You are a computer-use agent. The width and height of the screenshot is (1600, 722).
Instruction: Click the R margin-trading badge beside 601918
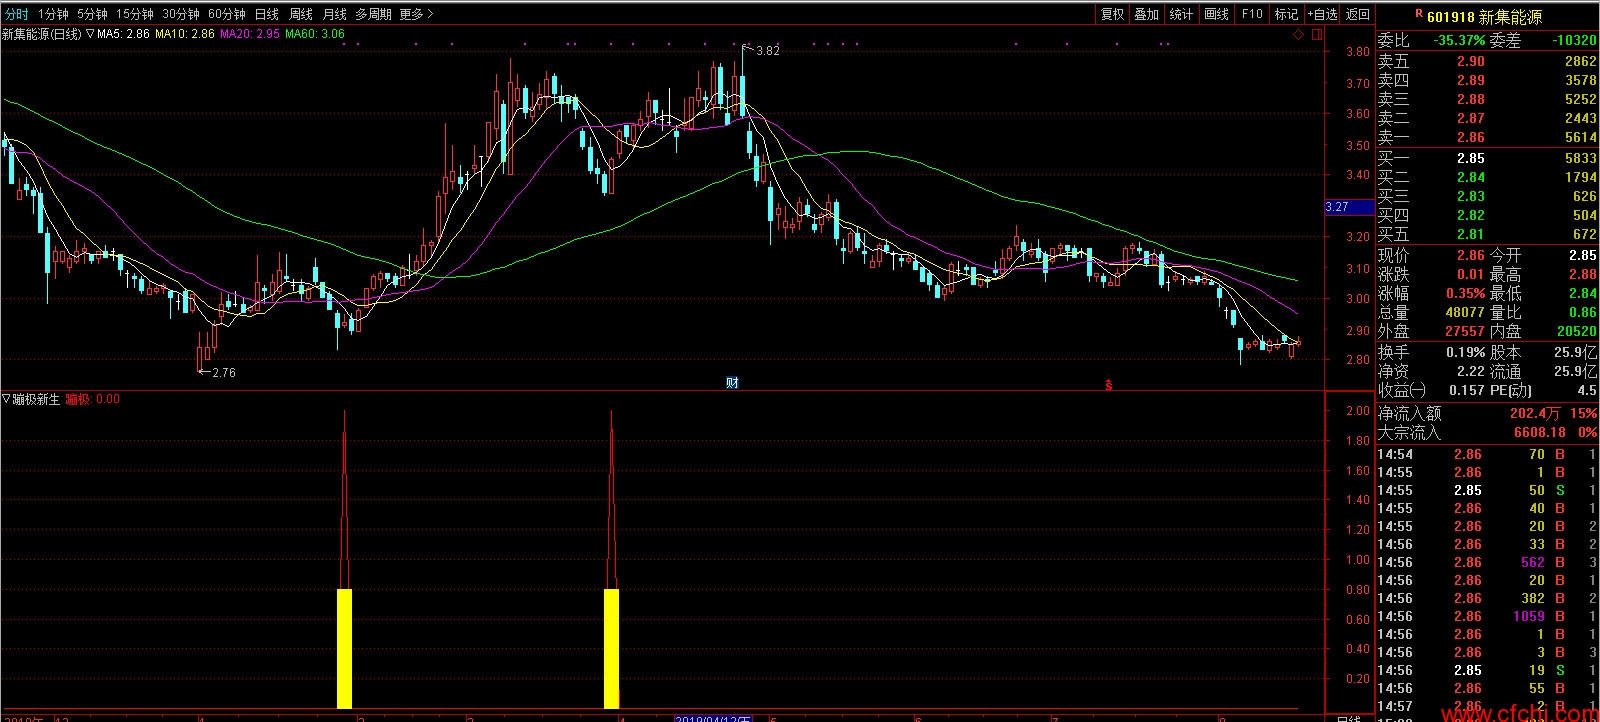pos(1418,14)
